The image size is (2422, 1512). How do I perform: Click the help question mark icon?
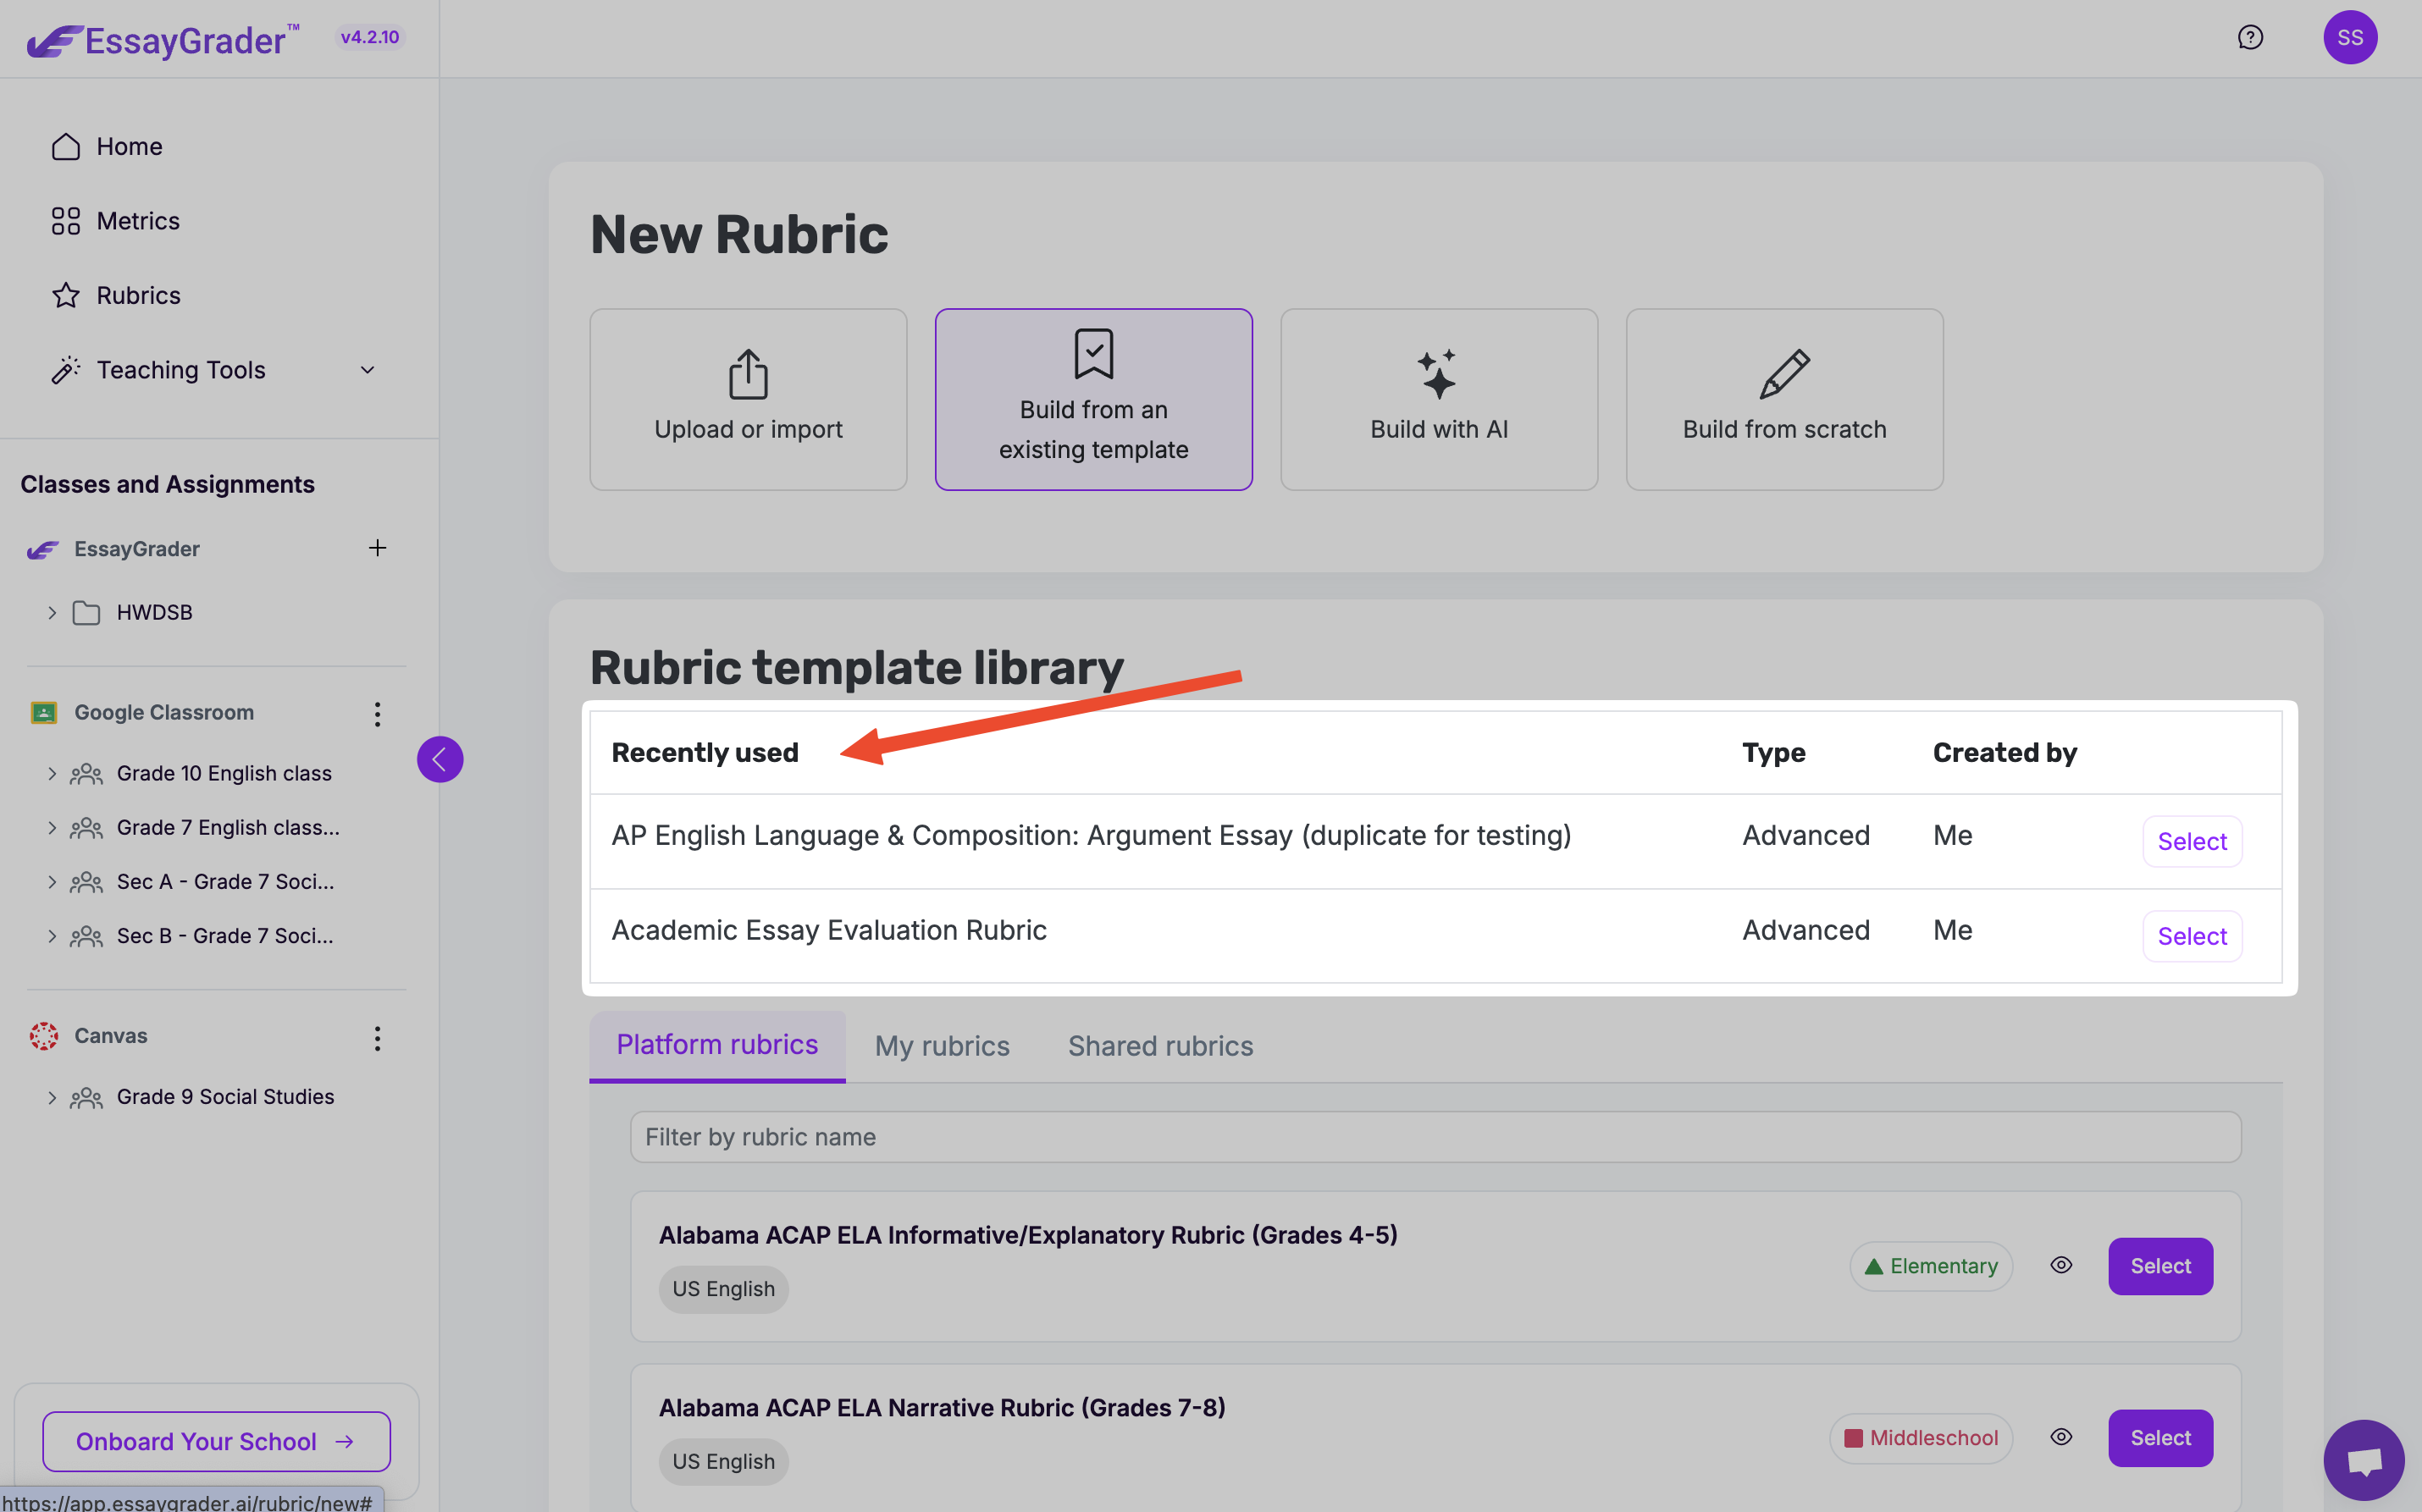2249,38
